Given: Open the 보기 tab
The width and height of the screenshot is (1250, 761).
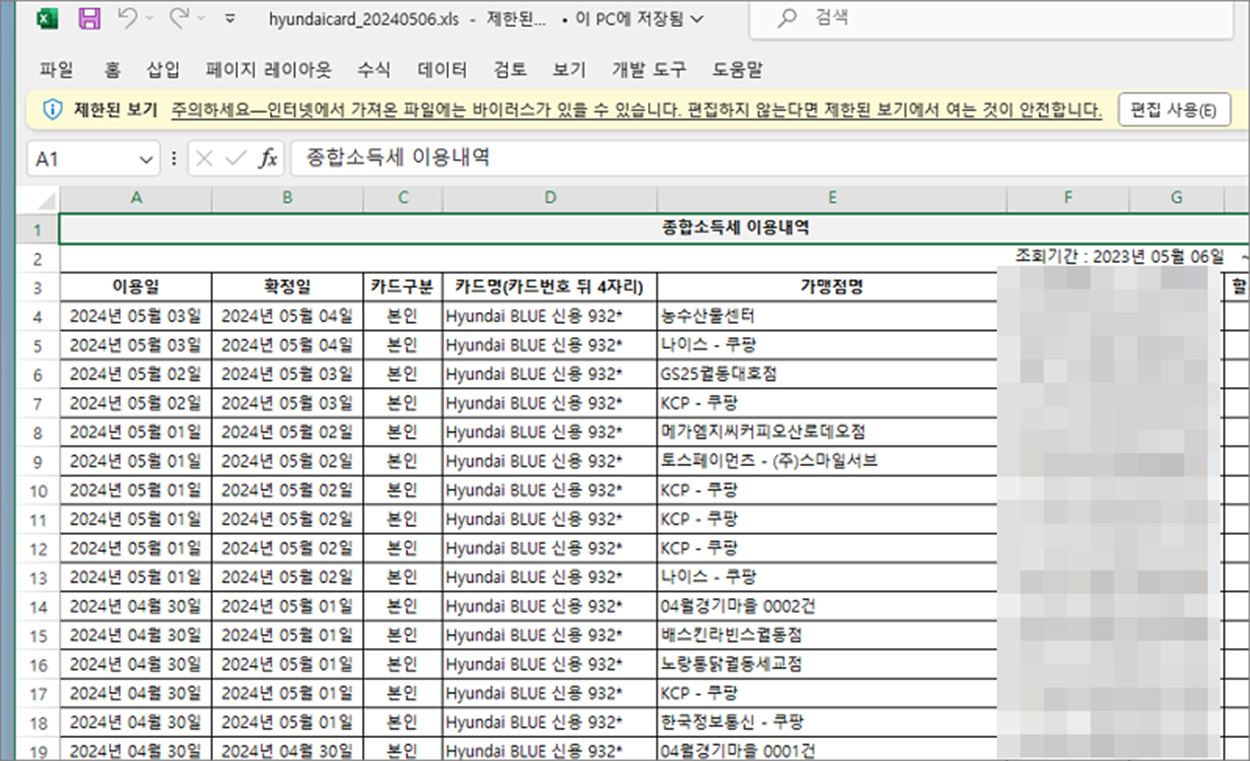Looking at the screenshot, I should (x=569, y=69).
